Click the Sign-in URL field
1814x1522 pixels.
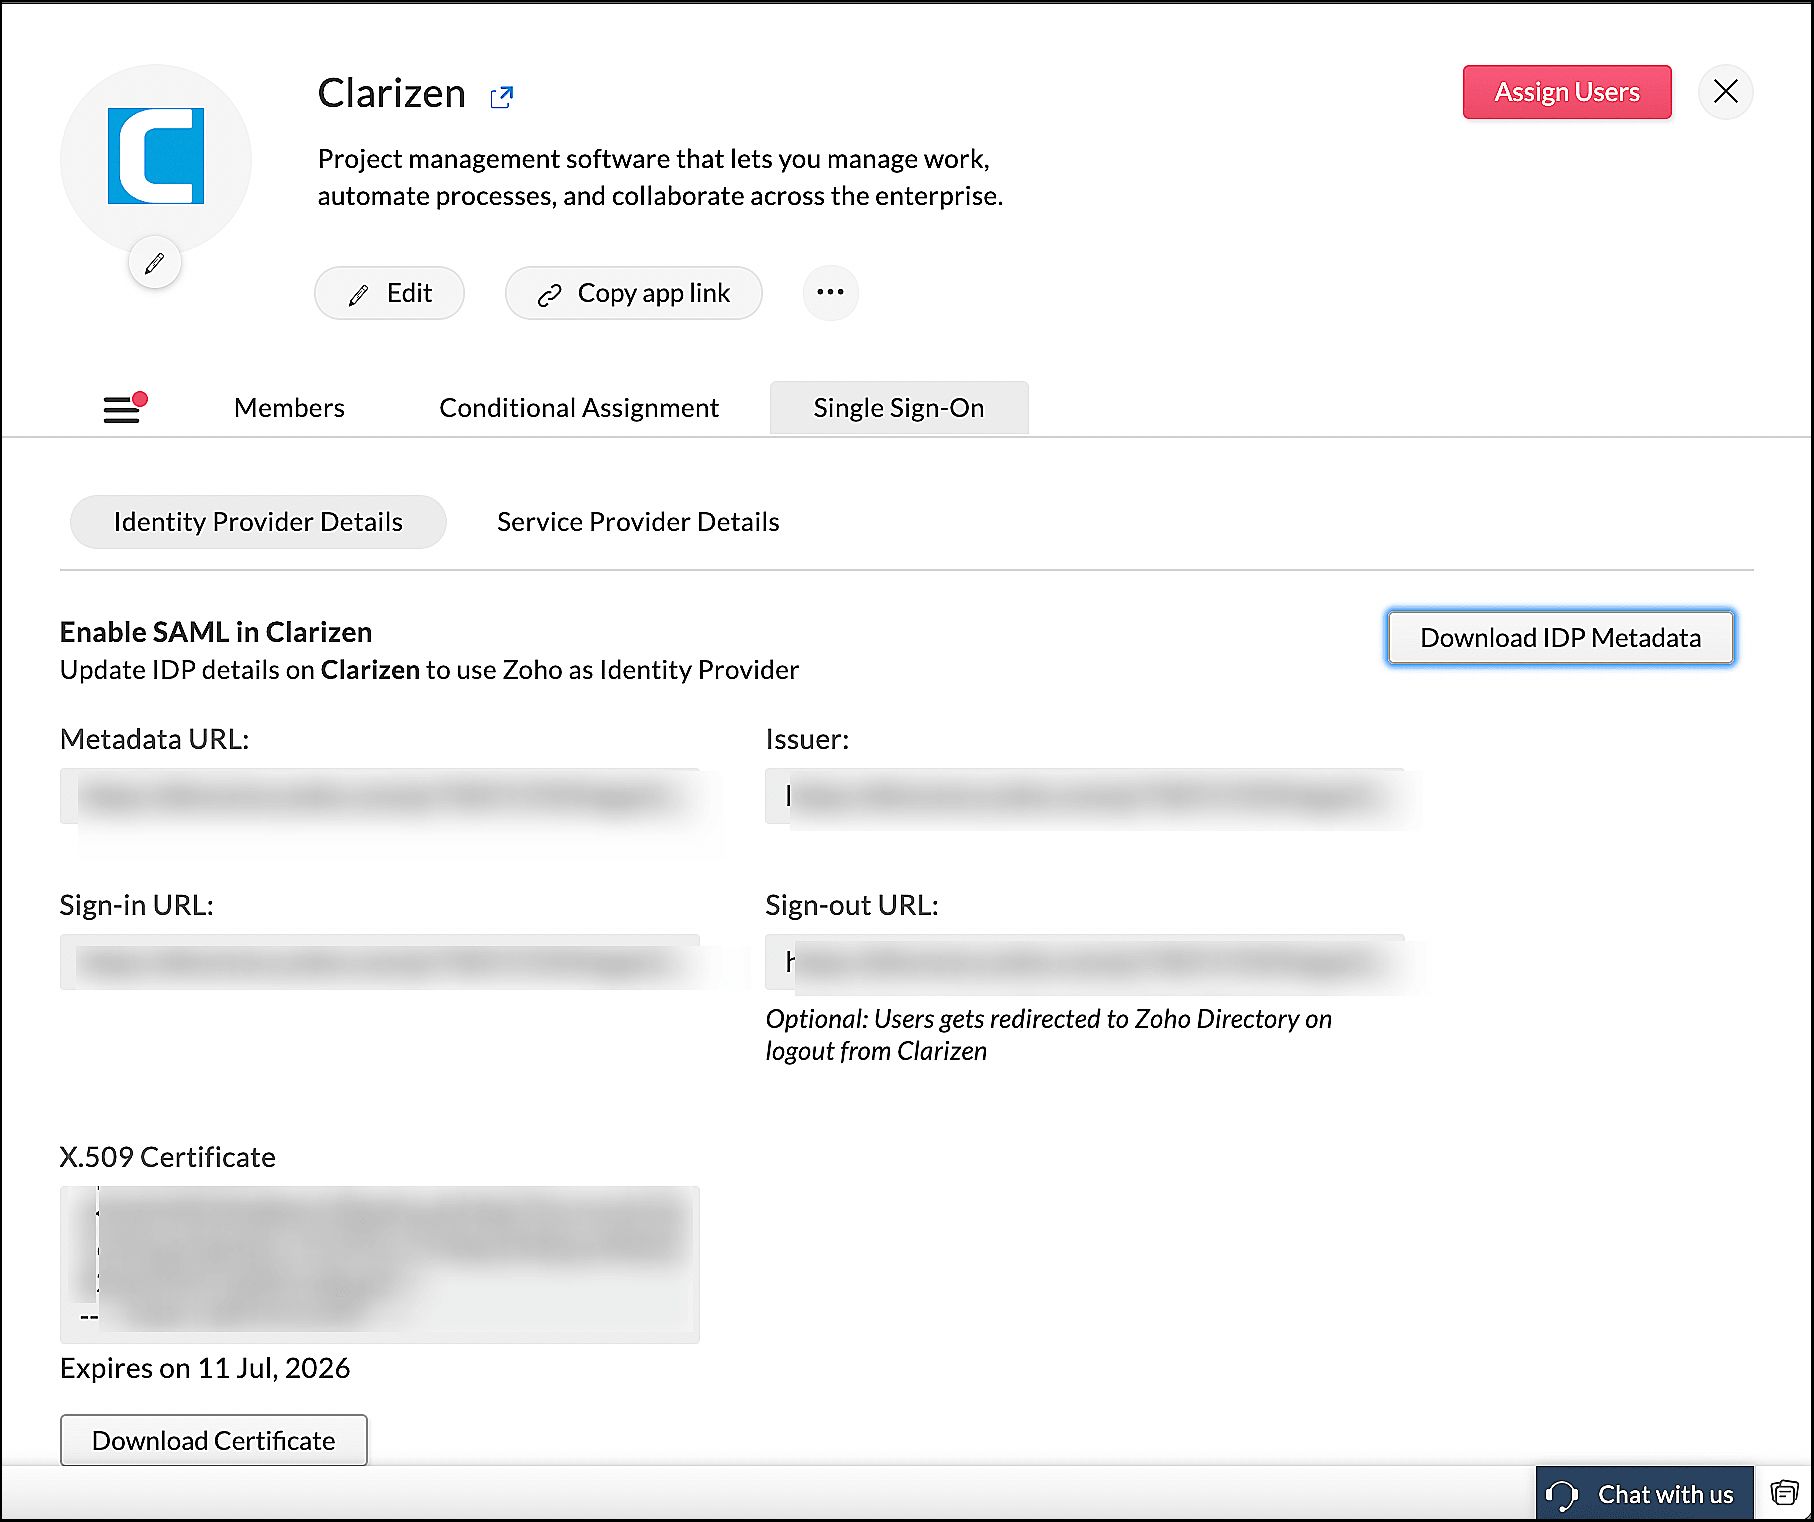[x=380, y=962]
